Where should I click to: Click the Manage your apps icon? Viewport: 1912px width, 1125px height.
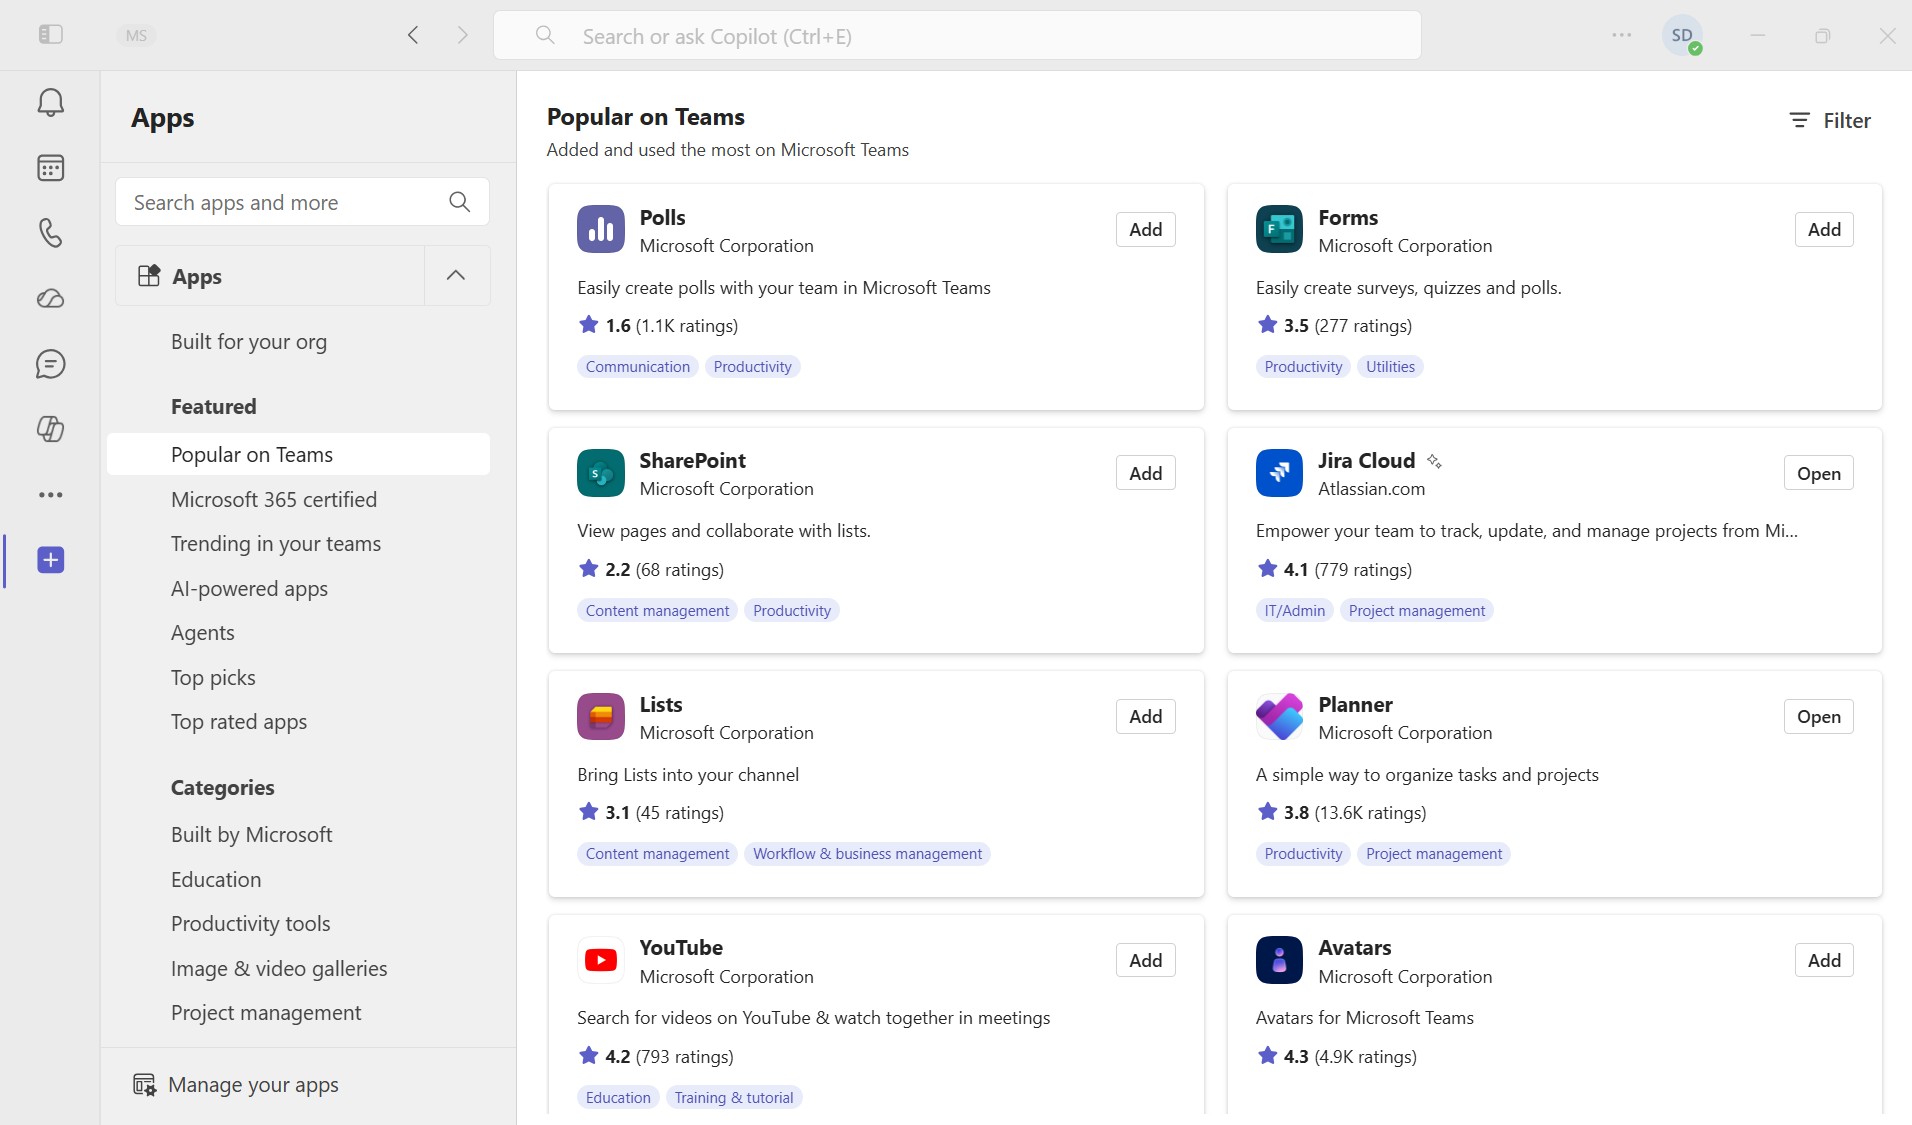click(x=144, y=1085)
